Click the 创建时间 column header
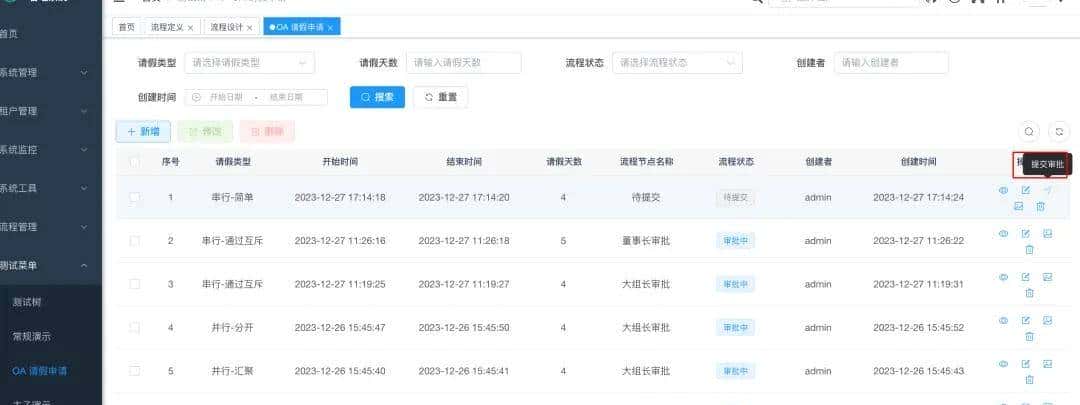The height and width of the screenshot is (405, 1080). click(918, 162)
